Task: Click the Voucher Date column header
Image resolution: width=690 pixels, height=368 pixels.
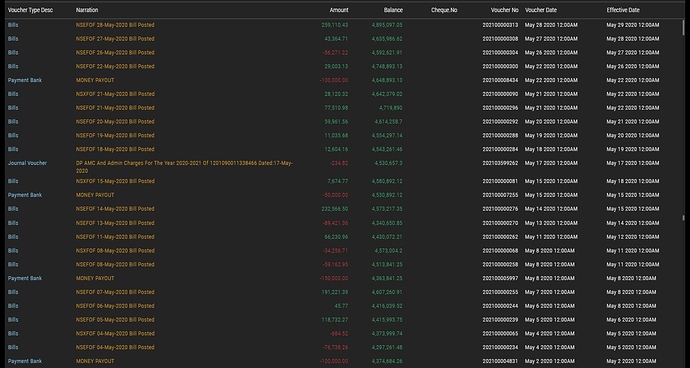Action: (x=541, y=10)
